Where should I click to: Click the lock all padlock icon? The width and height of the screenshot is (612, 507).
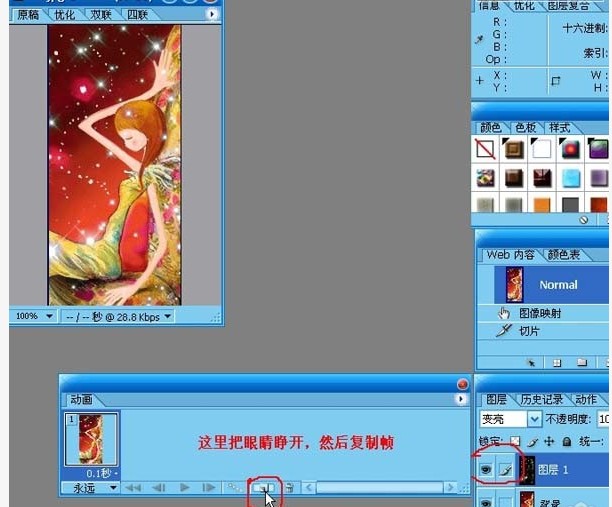pos(567,441)
